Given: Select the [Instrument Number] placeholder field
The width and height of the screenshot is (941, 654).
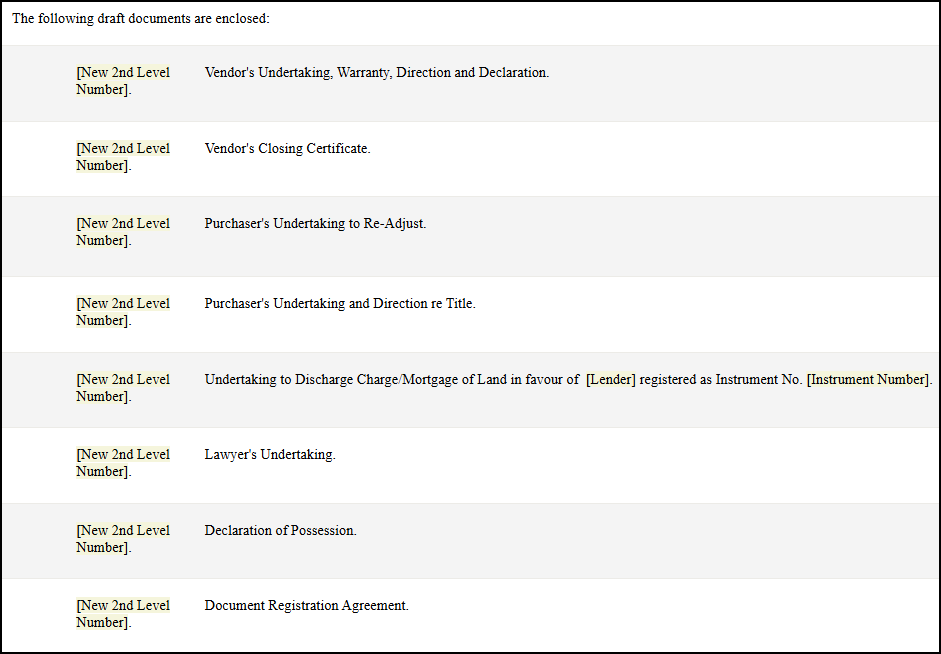Looking at the screenshot, I should 868,380.
